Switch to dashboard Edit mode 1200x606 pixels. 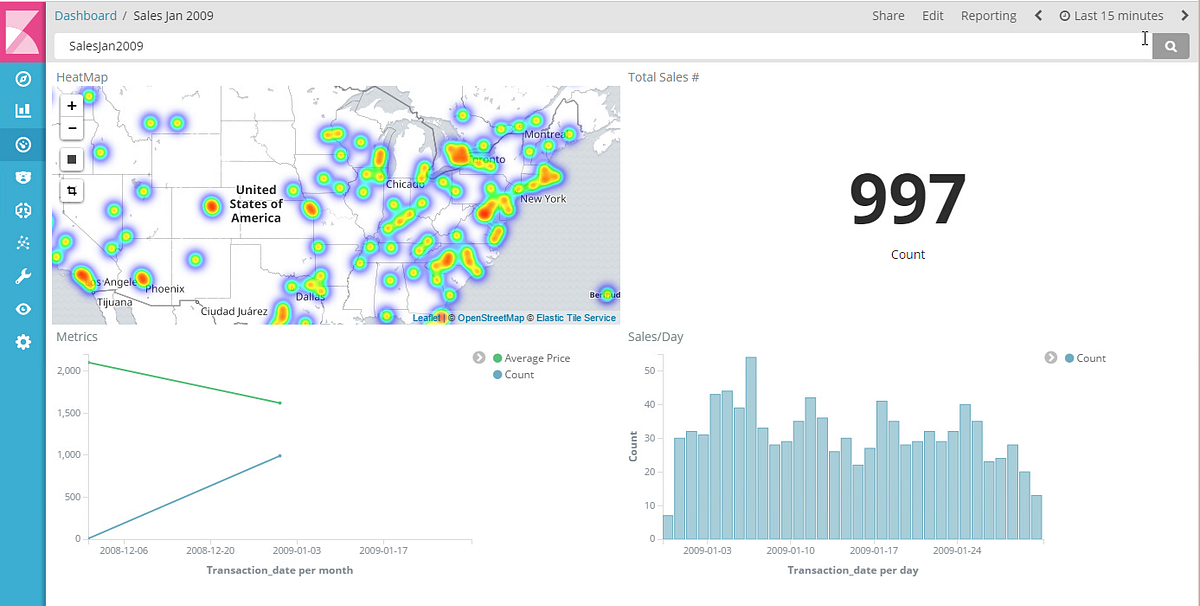click(x=932, y=15)
